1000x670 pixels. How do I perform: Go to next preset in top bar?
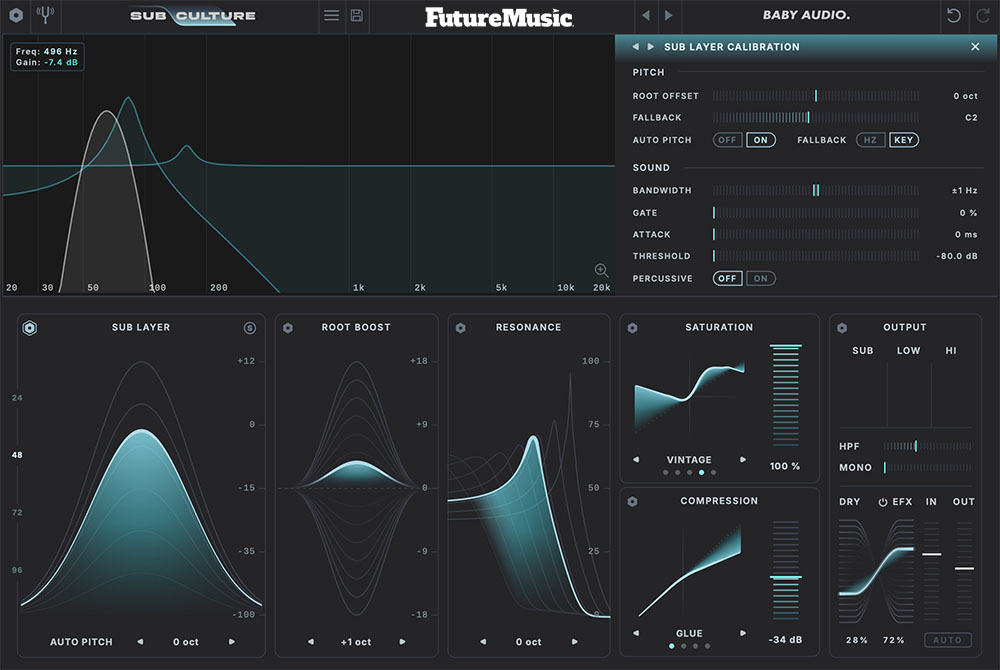(x=668, y=15)
